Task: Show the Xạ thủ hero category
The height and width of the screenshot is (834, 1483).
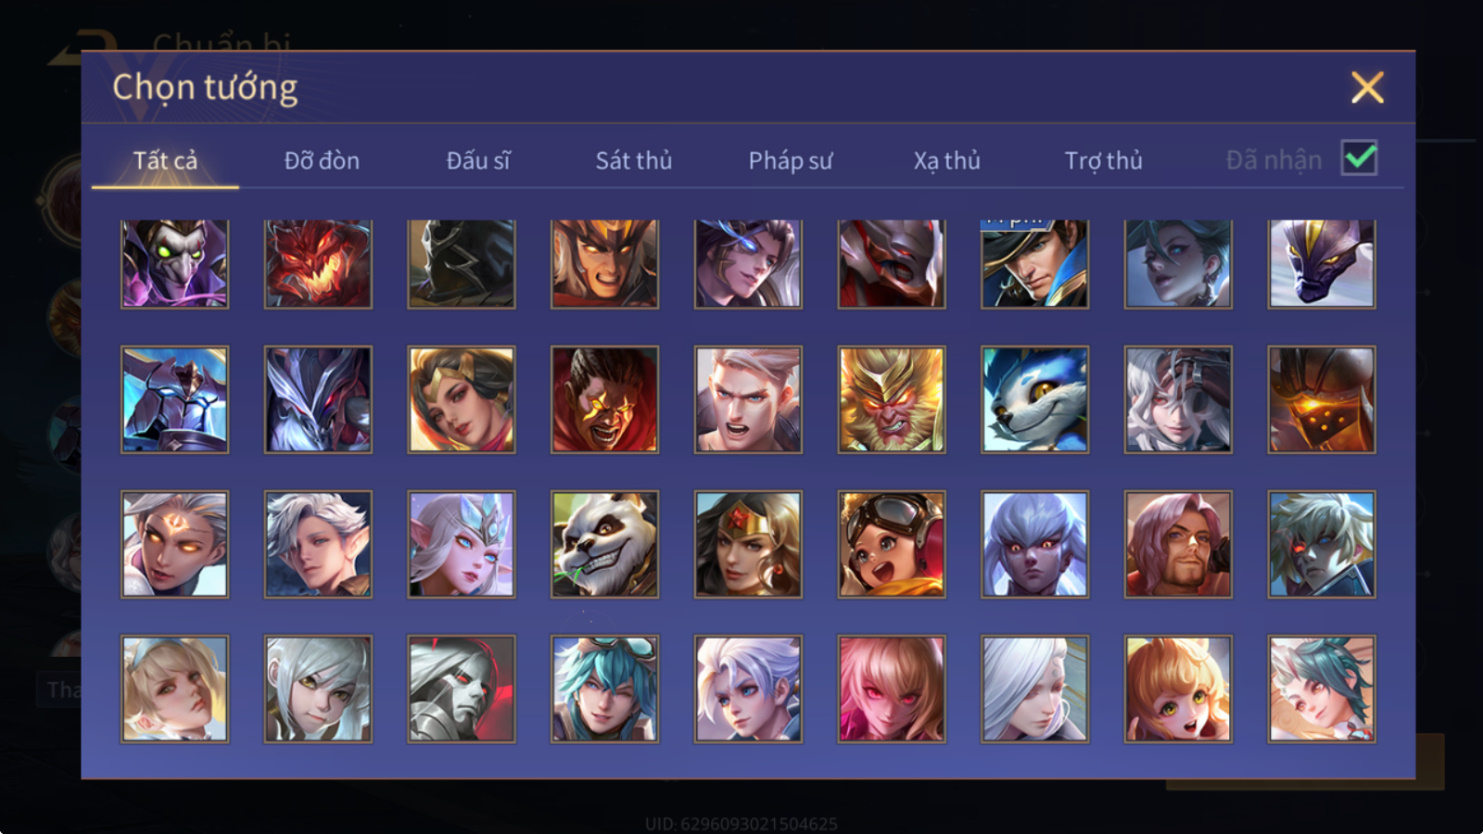Action: coord(946,160)
